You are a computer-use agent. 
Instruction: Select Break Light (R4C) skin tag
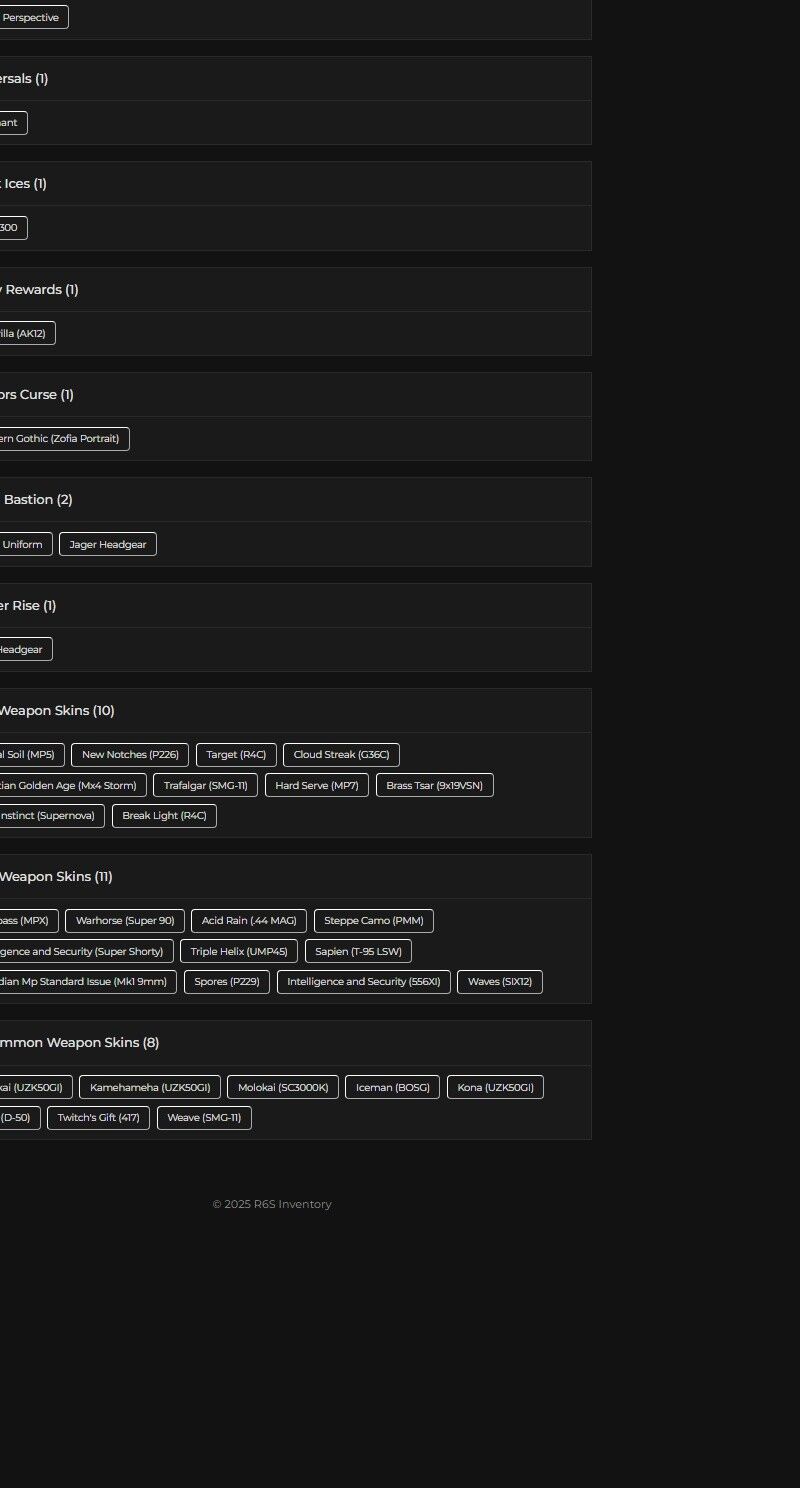click(x=164, y=815)
